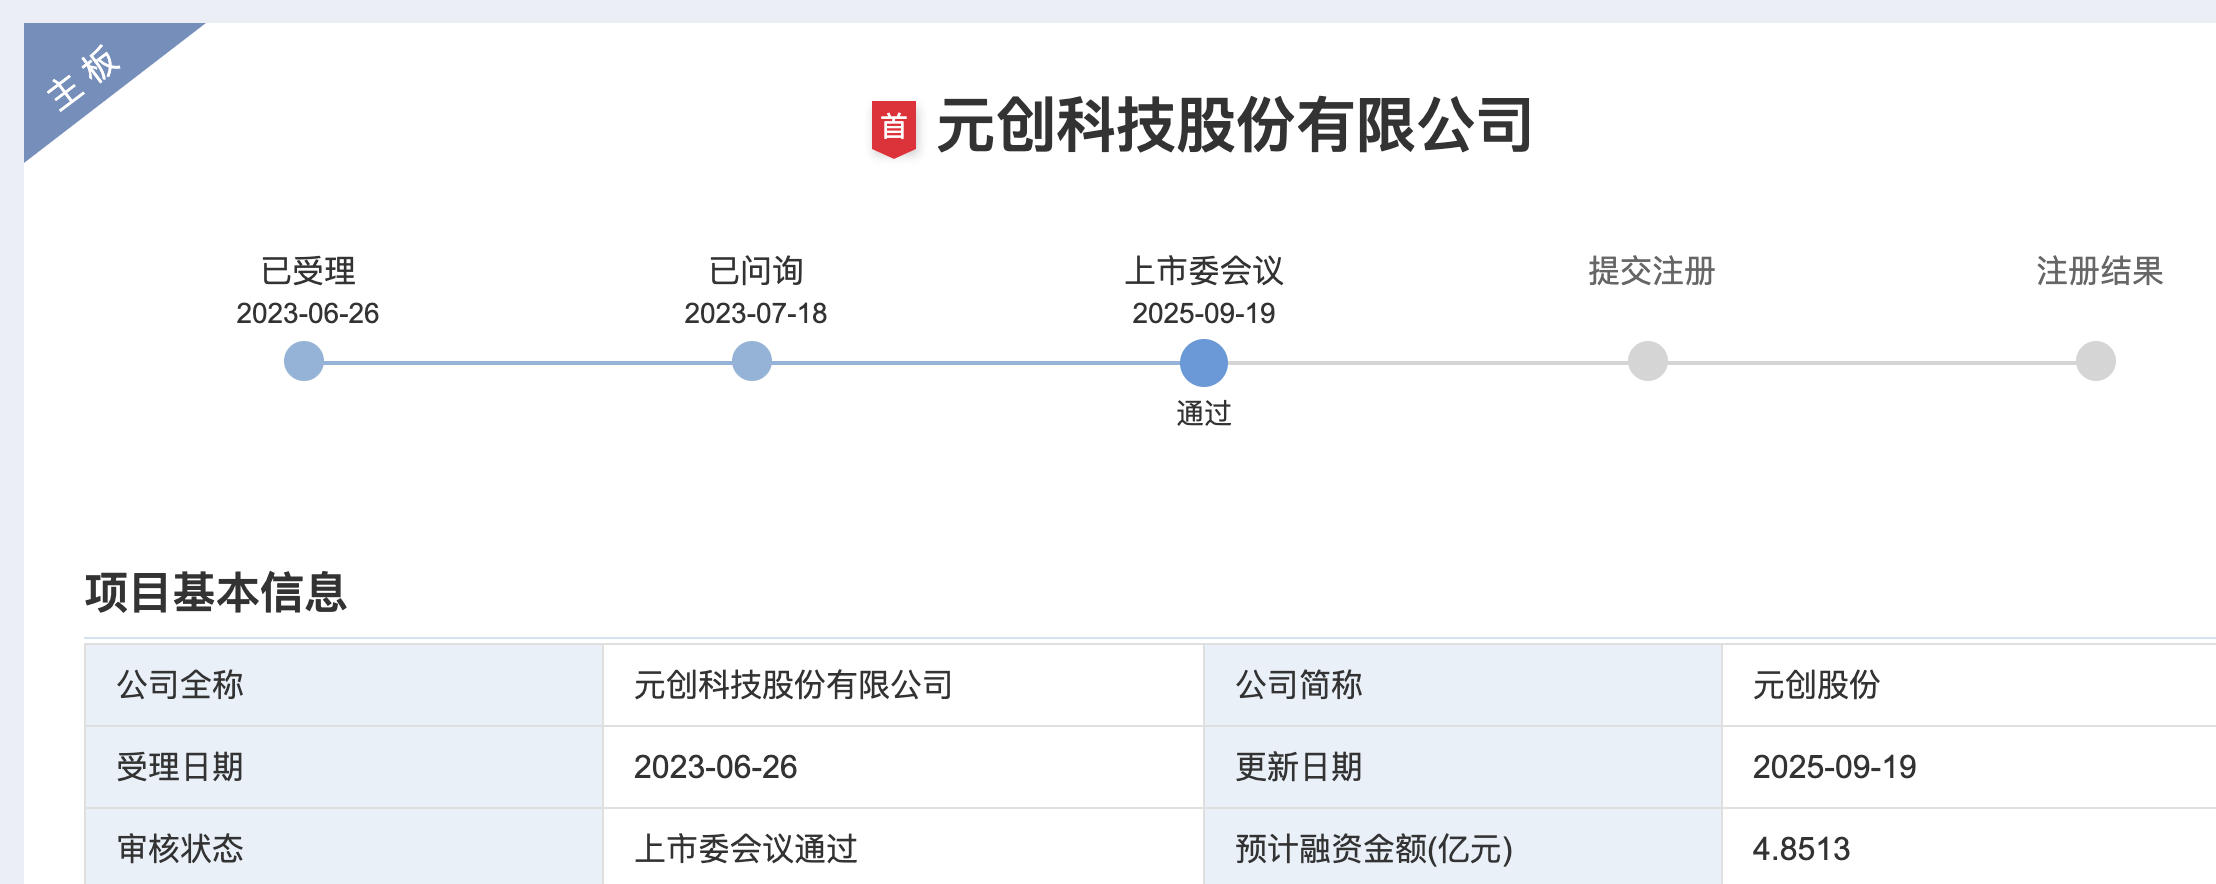The image size is (2216, 884).
Task: Click the 上市委会议 stage label
Action: (x=1203, y=271)
